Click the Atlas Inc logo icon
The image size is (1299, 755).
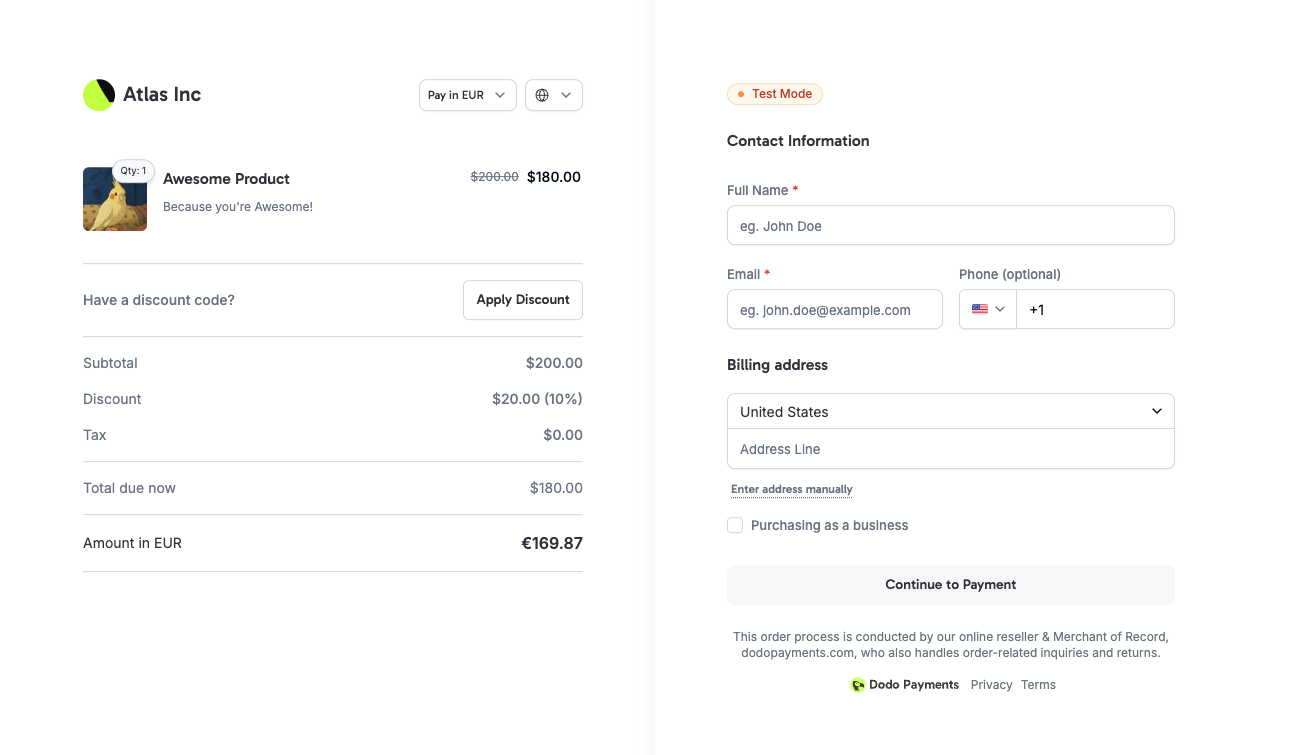(99, 95)
